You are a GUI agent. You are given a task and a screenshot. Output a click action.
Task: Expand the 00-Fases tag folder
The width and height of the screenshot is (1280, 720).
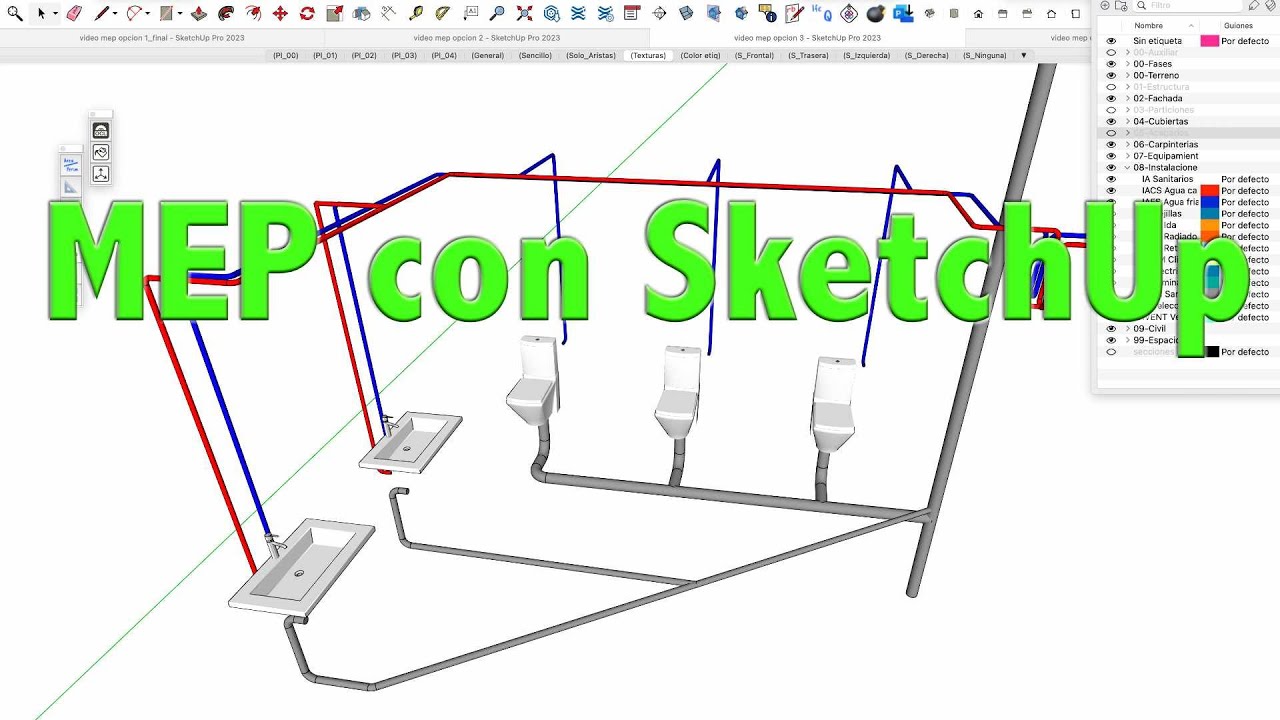tap(1128, 64)
